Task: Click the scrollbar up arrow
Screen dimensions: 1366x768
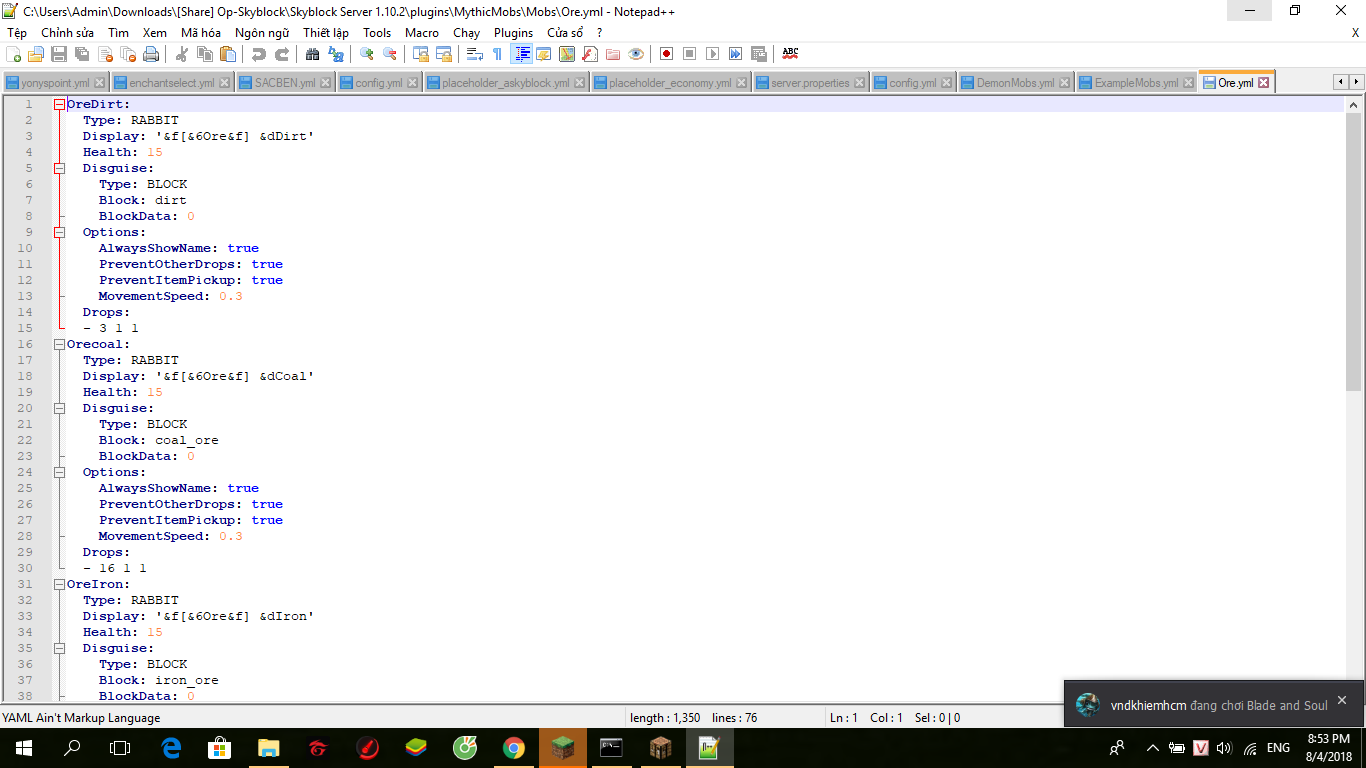Action: (1353, 104)
